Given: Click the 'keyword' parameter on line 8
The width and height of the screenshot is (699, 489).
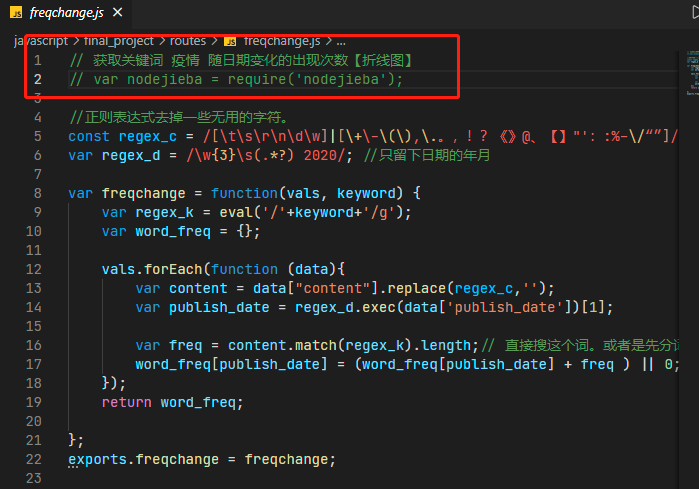Looking at the screenshot, I should point(366,193).
